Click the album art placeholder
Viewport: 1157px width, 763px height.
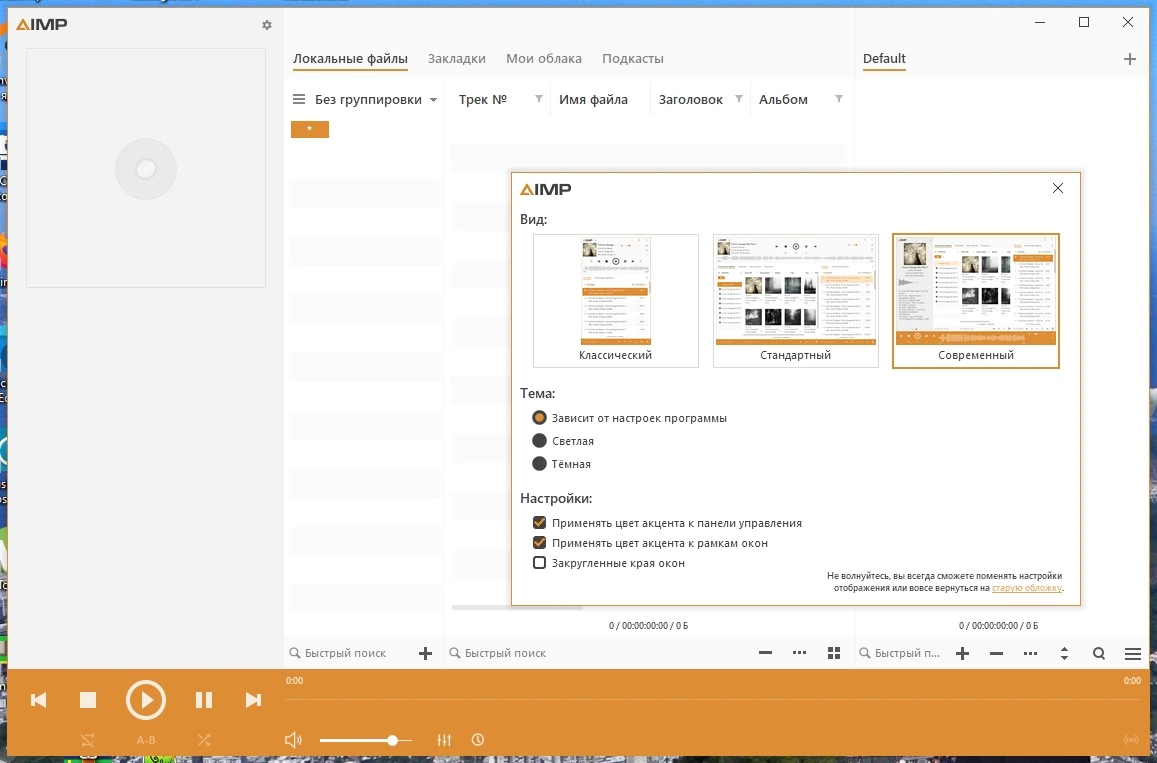point(145,168)
